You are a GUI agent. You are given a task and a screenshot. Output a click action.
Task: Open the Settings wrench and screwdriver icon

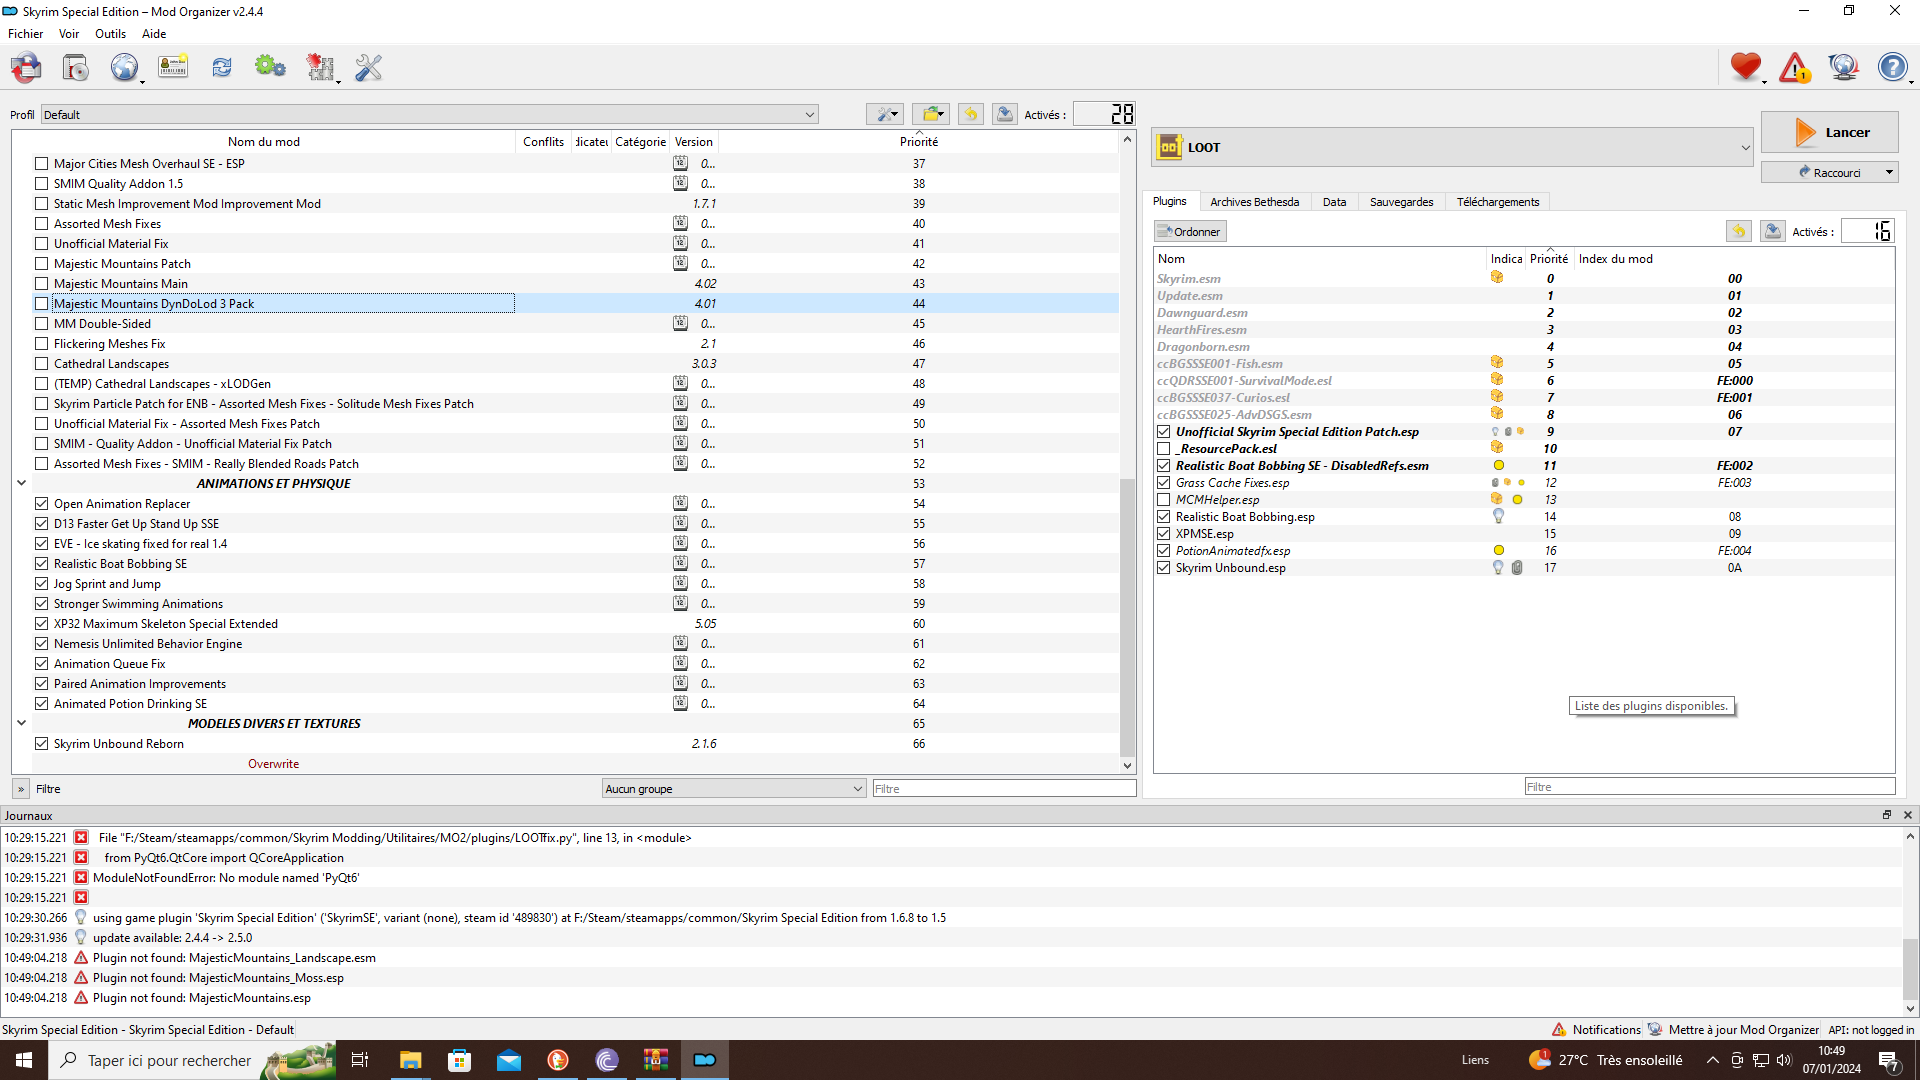pyautogui.click(x=368, y=68)
